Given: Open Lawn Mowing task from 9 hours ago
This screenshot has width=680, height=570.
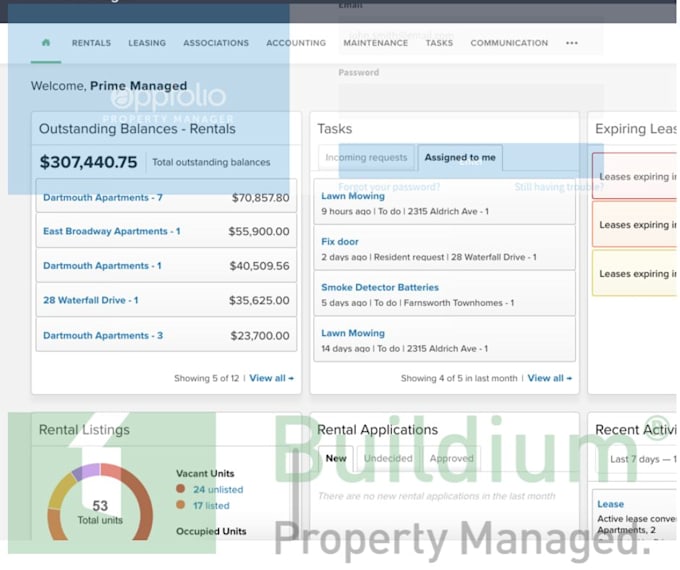Looking at the screenshot, I should [x=353, y=196].
